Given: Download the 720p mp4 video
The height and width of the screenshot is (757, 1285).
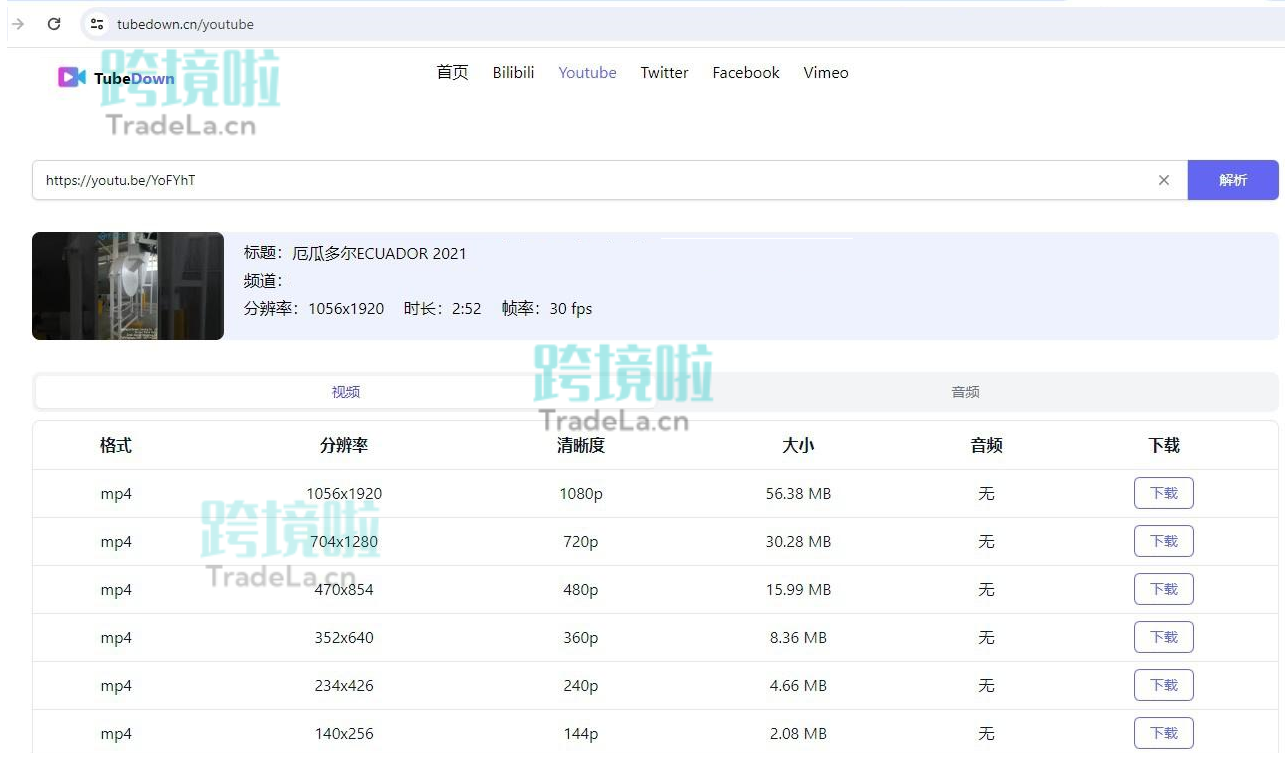Looking at the screenshot, I should (1163, 541).
